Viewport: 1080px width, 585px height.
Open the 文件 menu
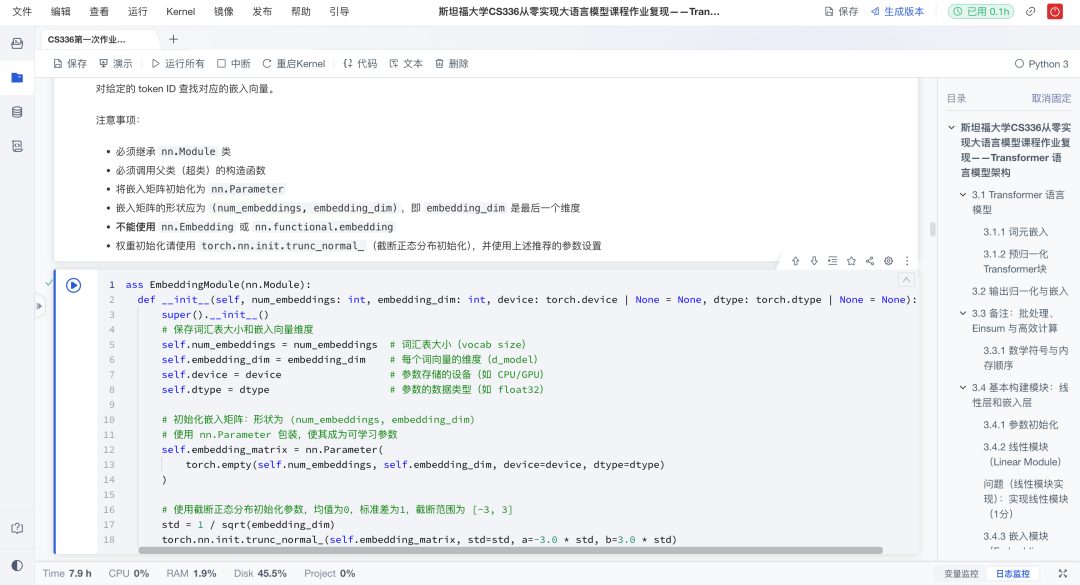[x=22, y=12]
